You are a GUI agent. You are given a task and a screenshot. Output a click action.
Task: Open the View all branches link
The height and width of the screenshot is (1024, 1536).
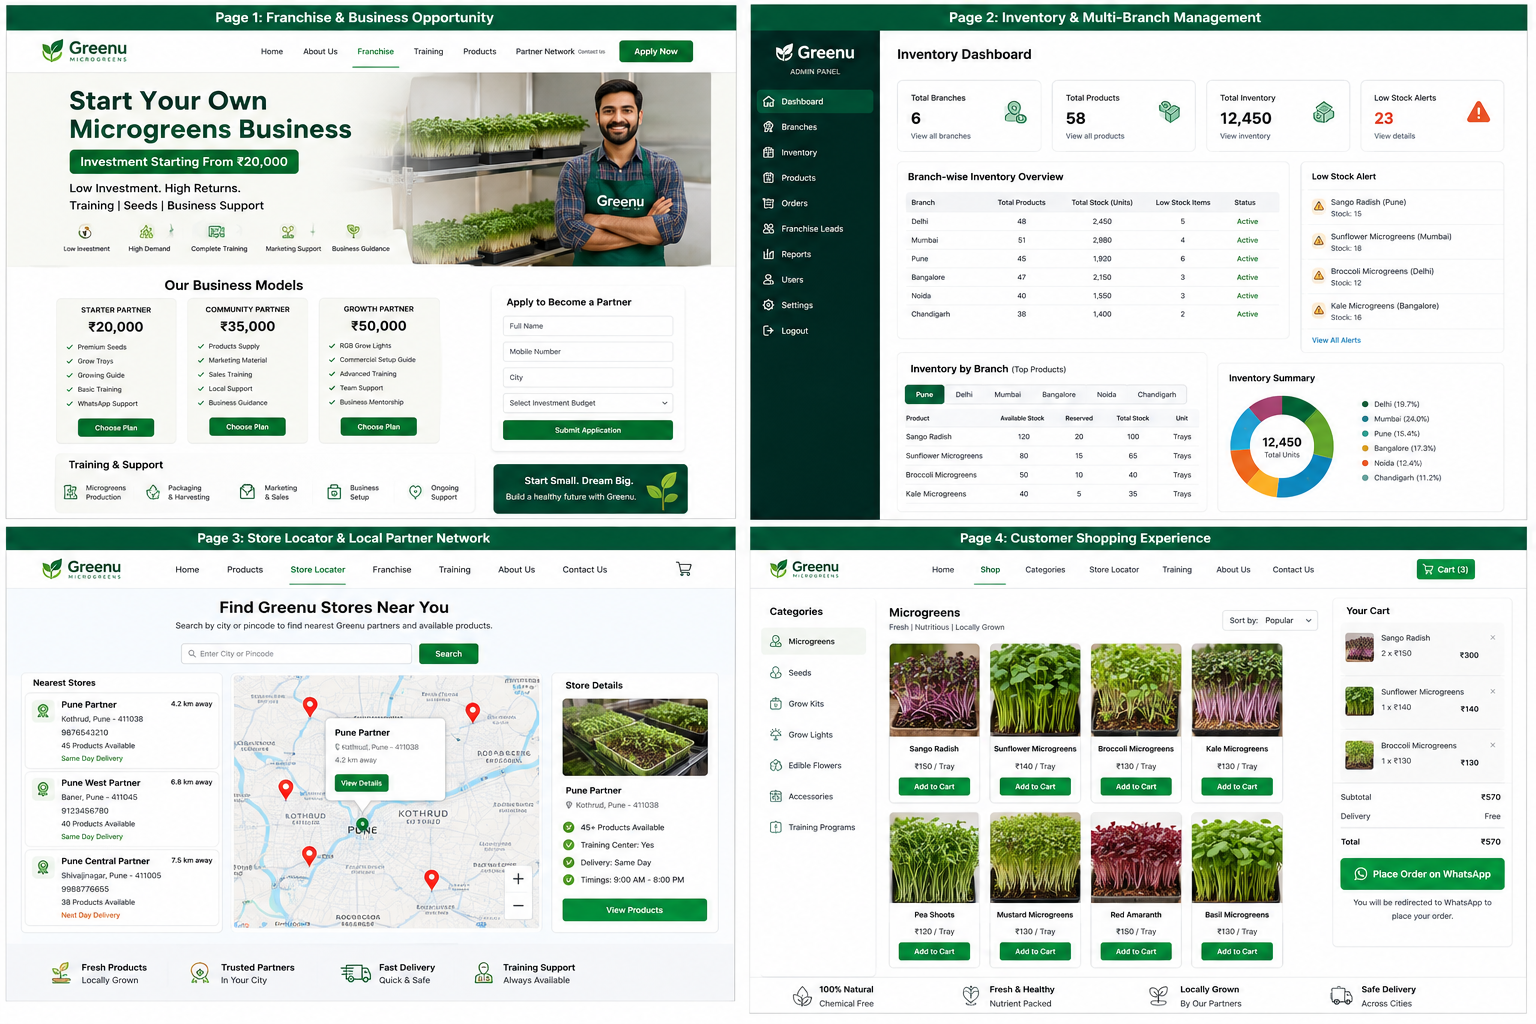click(940, 136)
